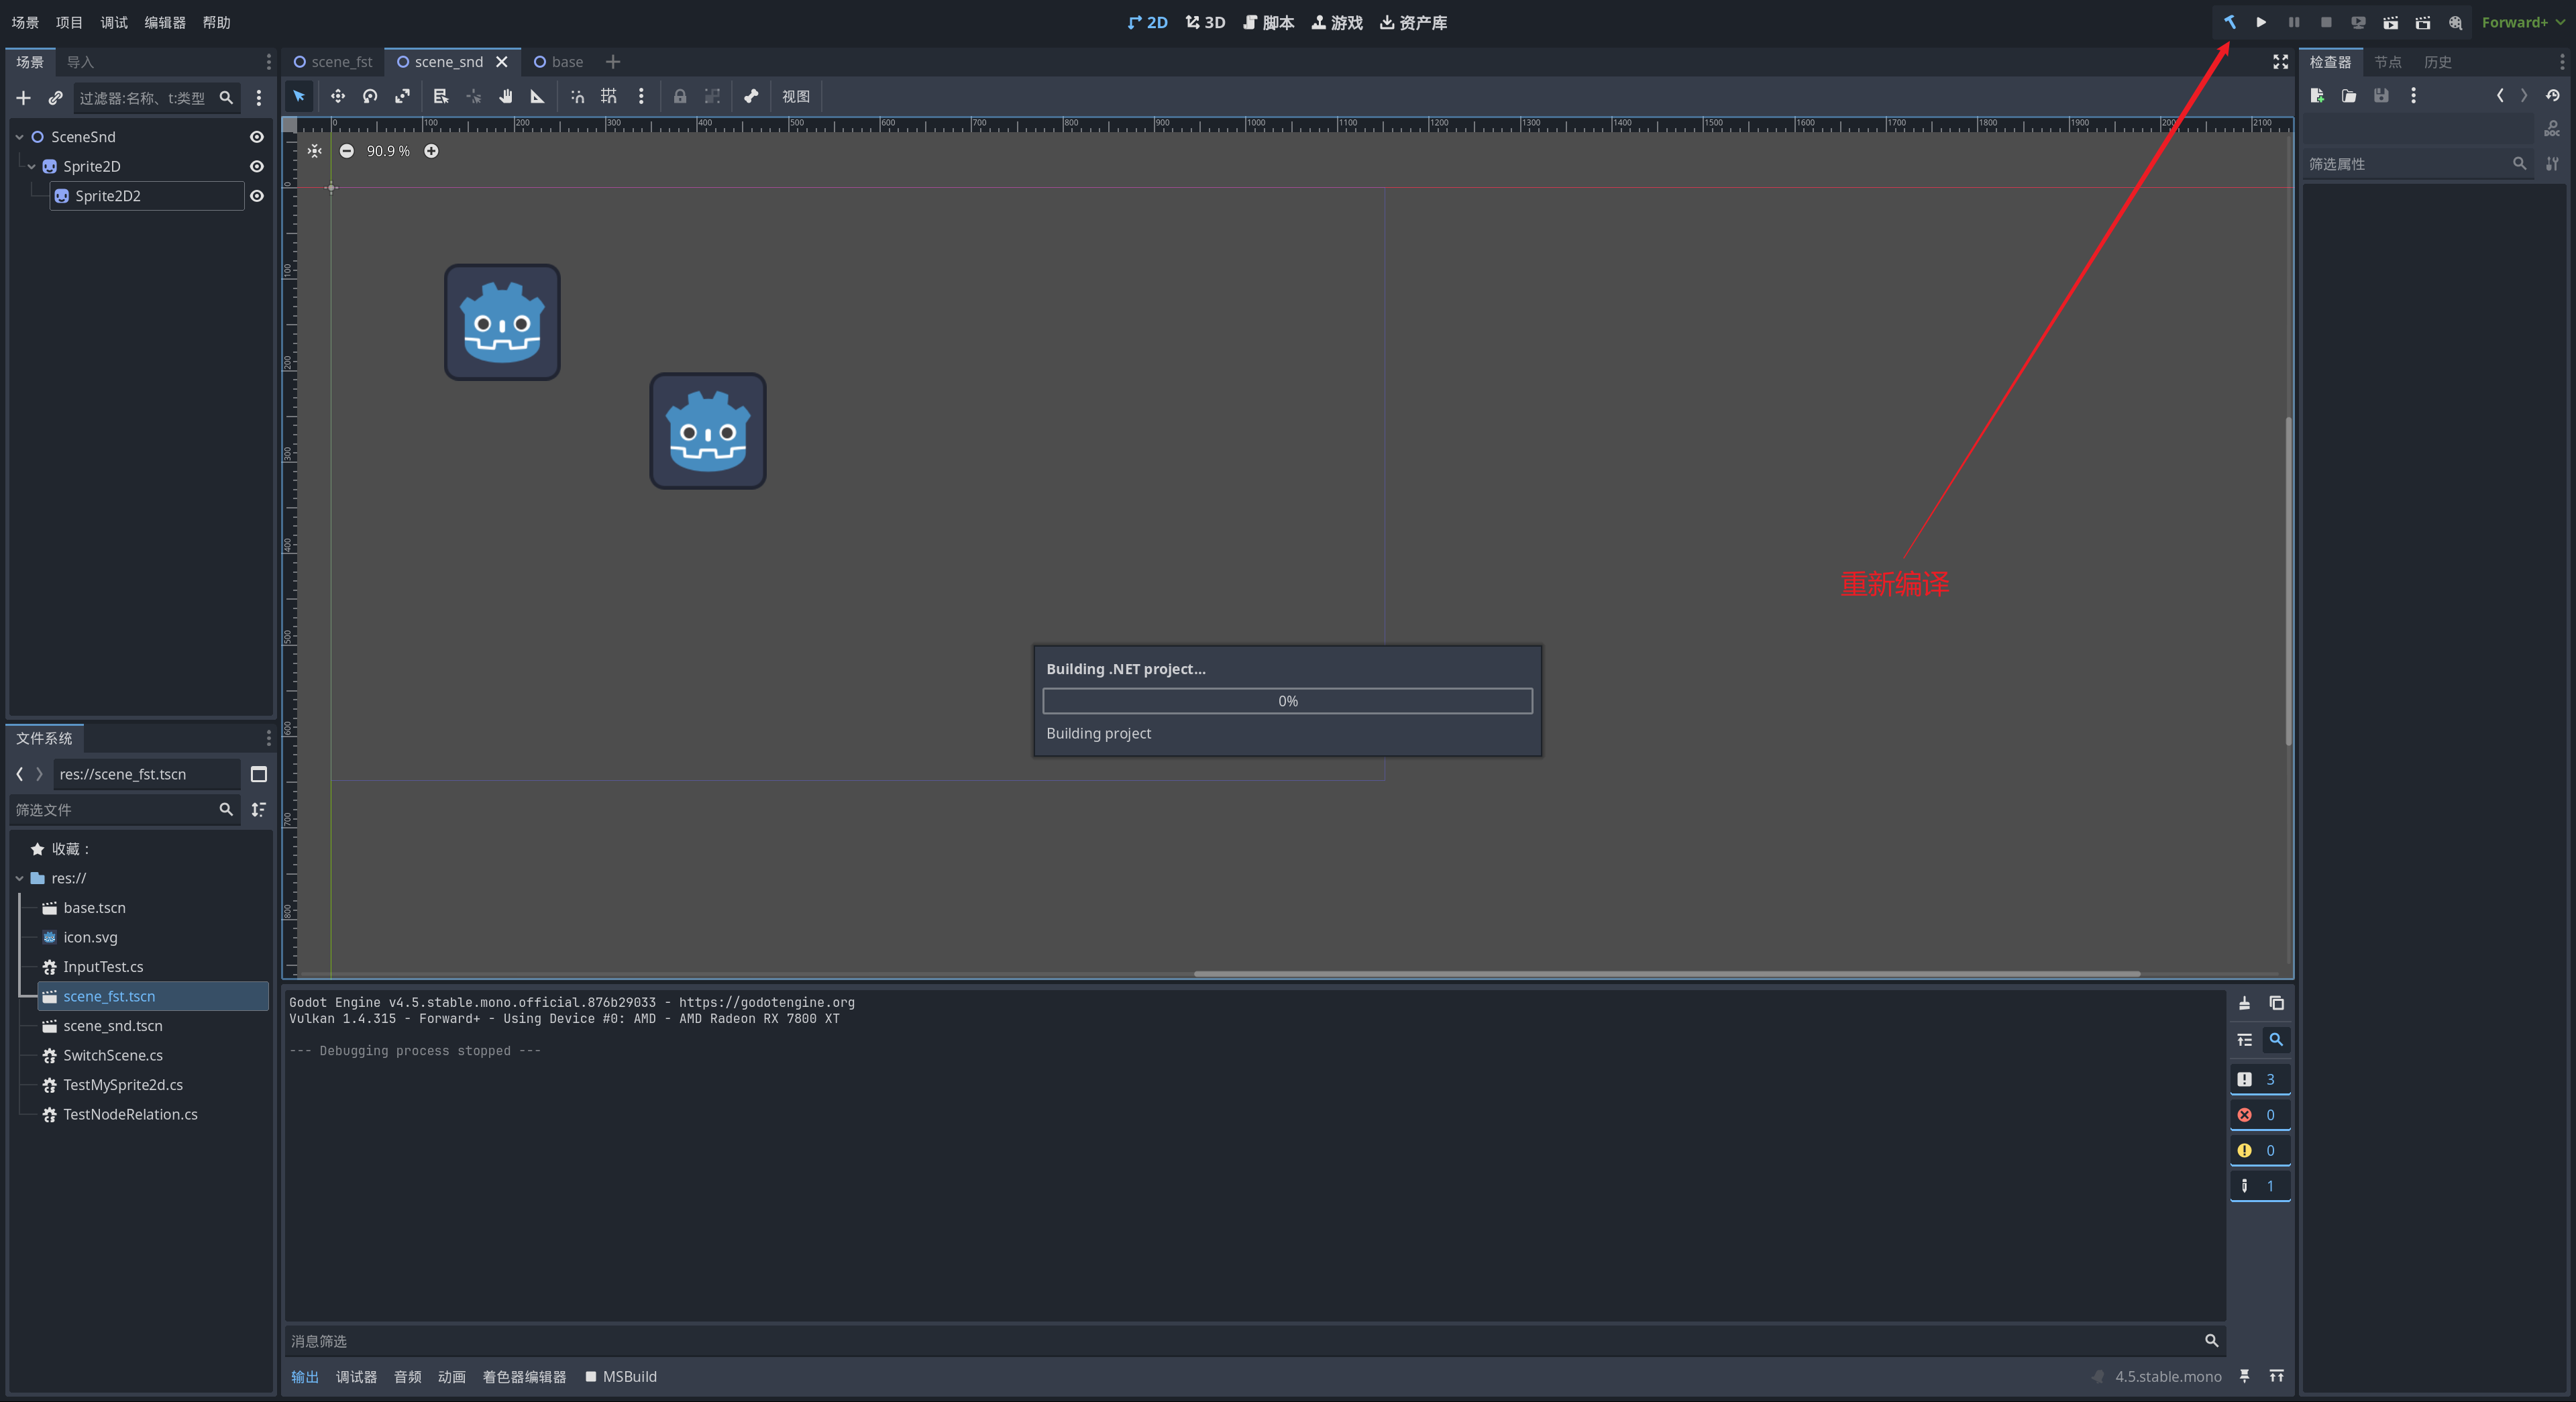The height and width of the screenshot is (1402, 2576).
Task: Toggle visibility of Sprite2D node
Action: tap(257, 166)
